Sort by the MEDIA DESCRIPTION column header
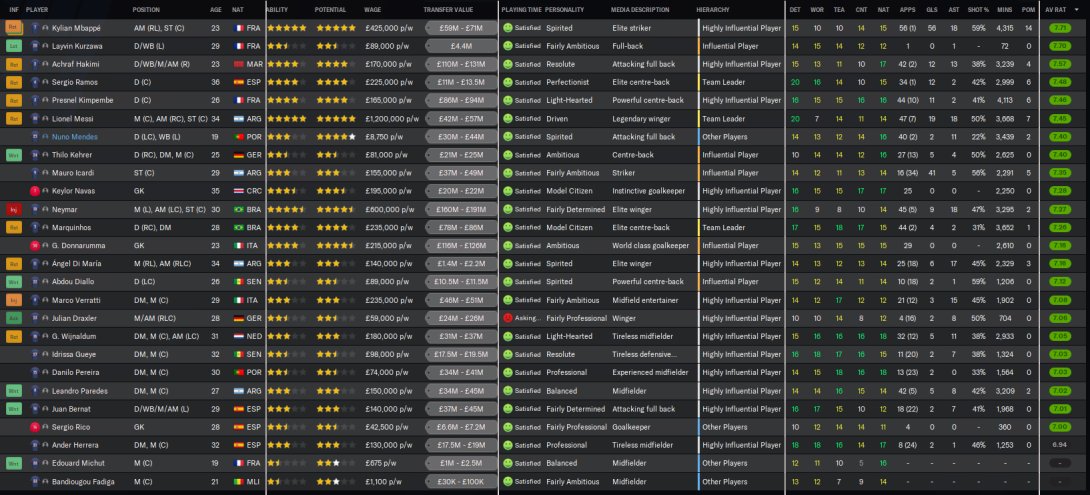This screenshot has height=495, width=1090. point(640,10)
